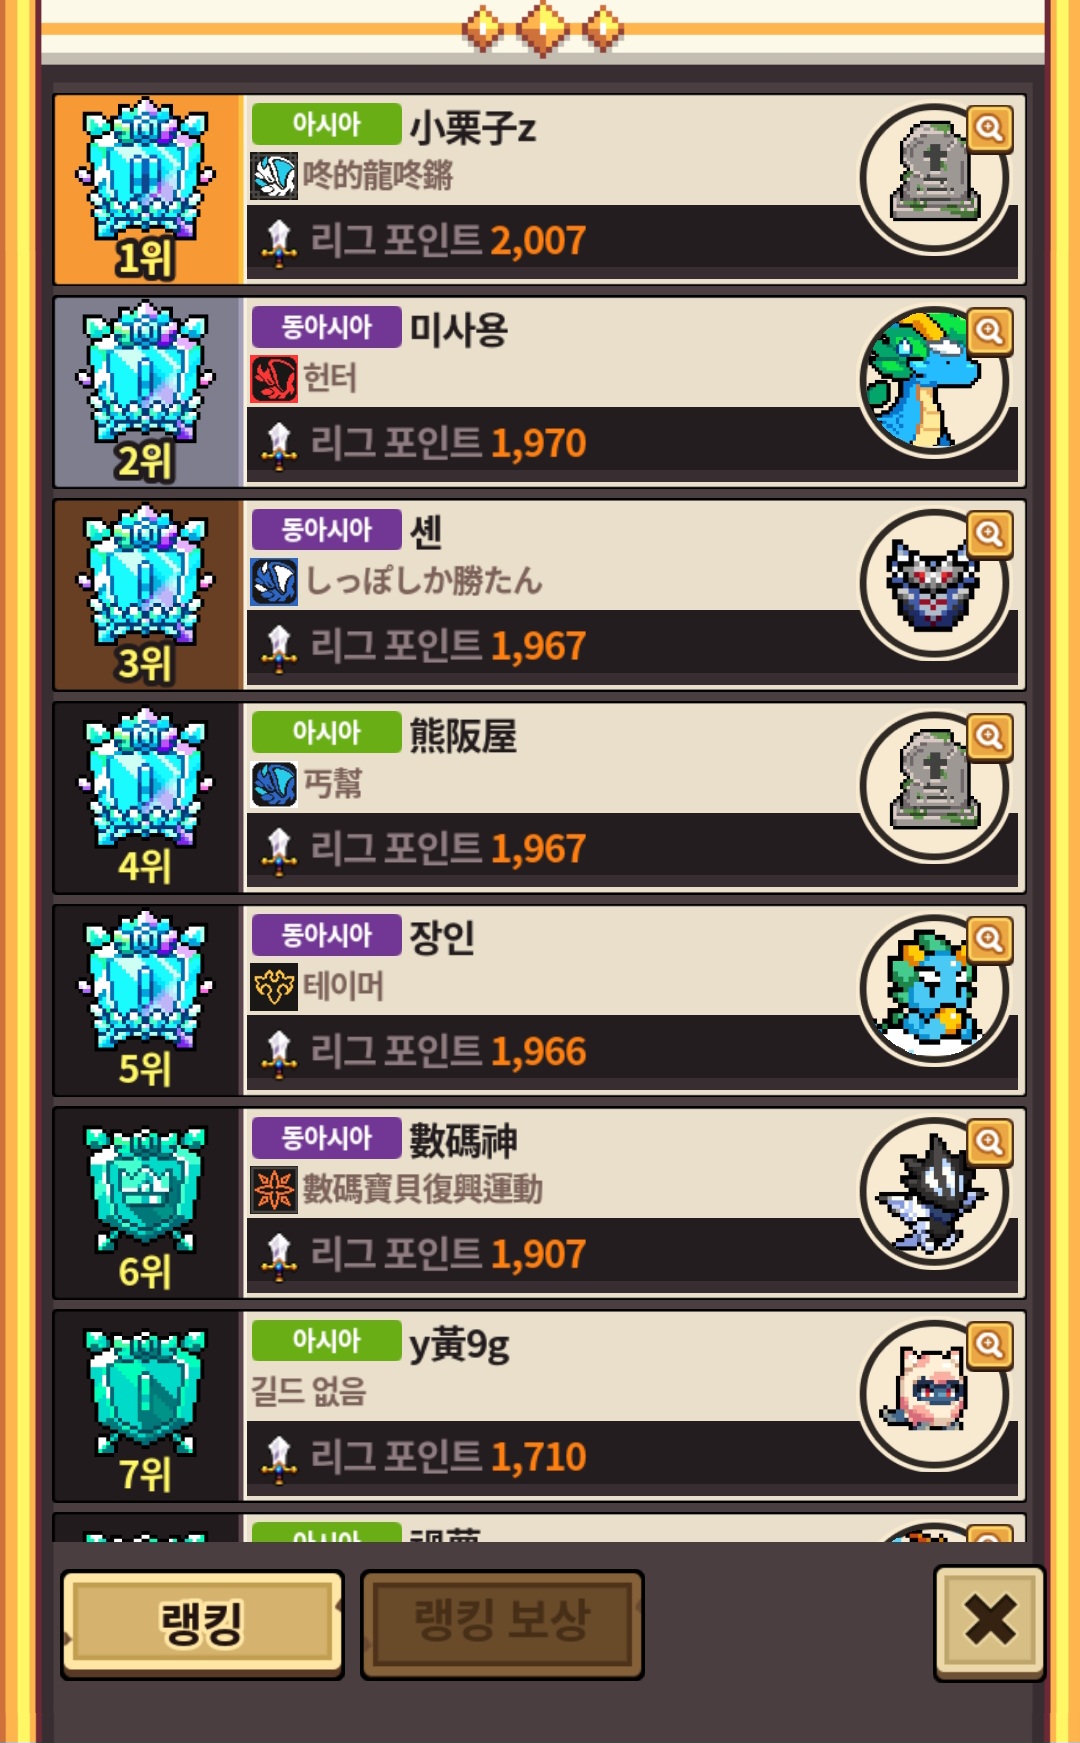Open the 랭킹 보상 tab
Screen dimensions: 1080x1743
tap(502, 1623)
